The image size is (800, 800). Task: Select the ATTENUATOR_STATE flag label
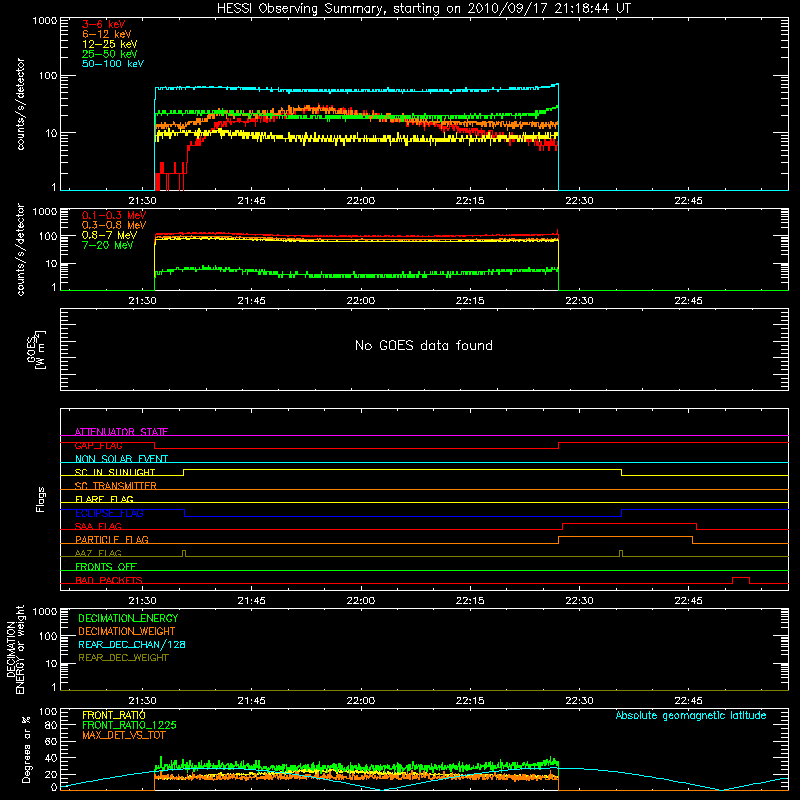[x=121, y=432]
